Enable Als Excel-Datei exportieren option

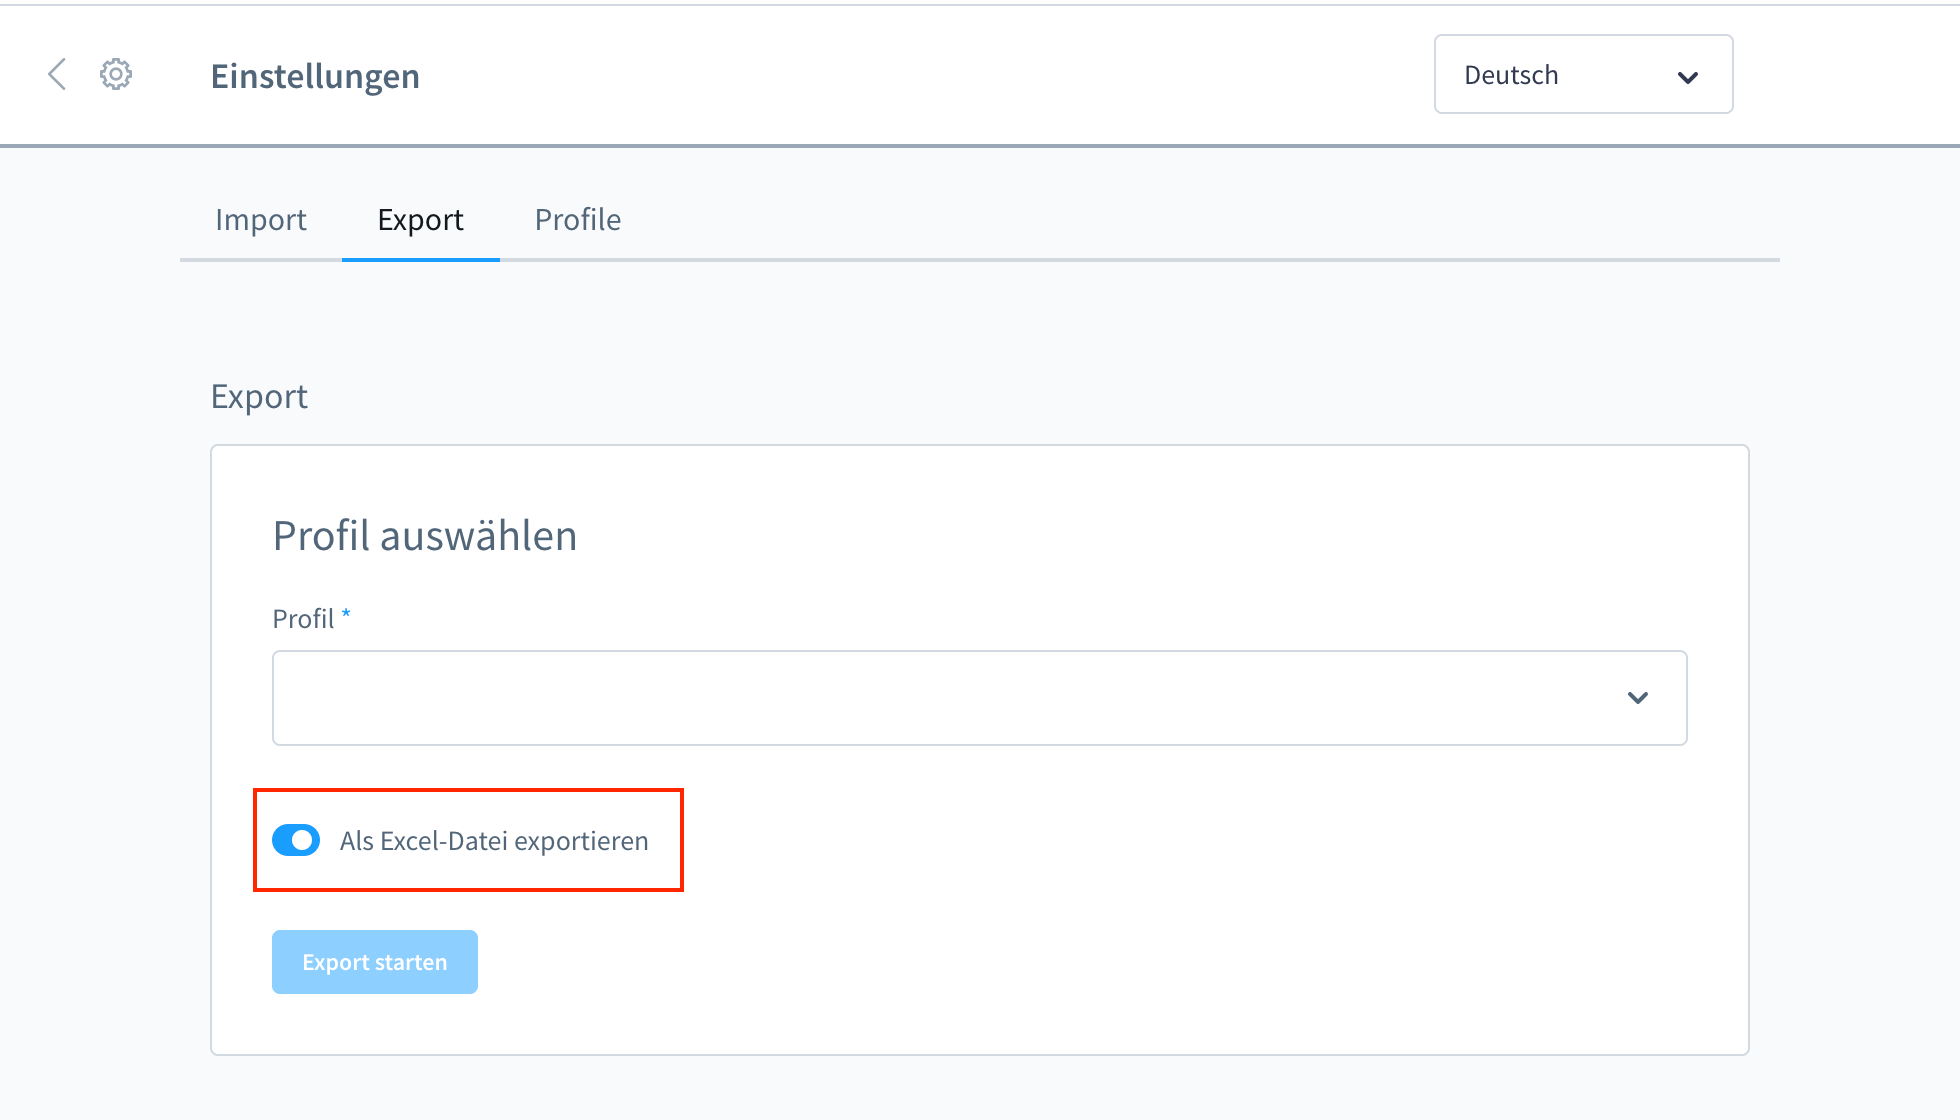point(296,841)
